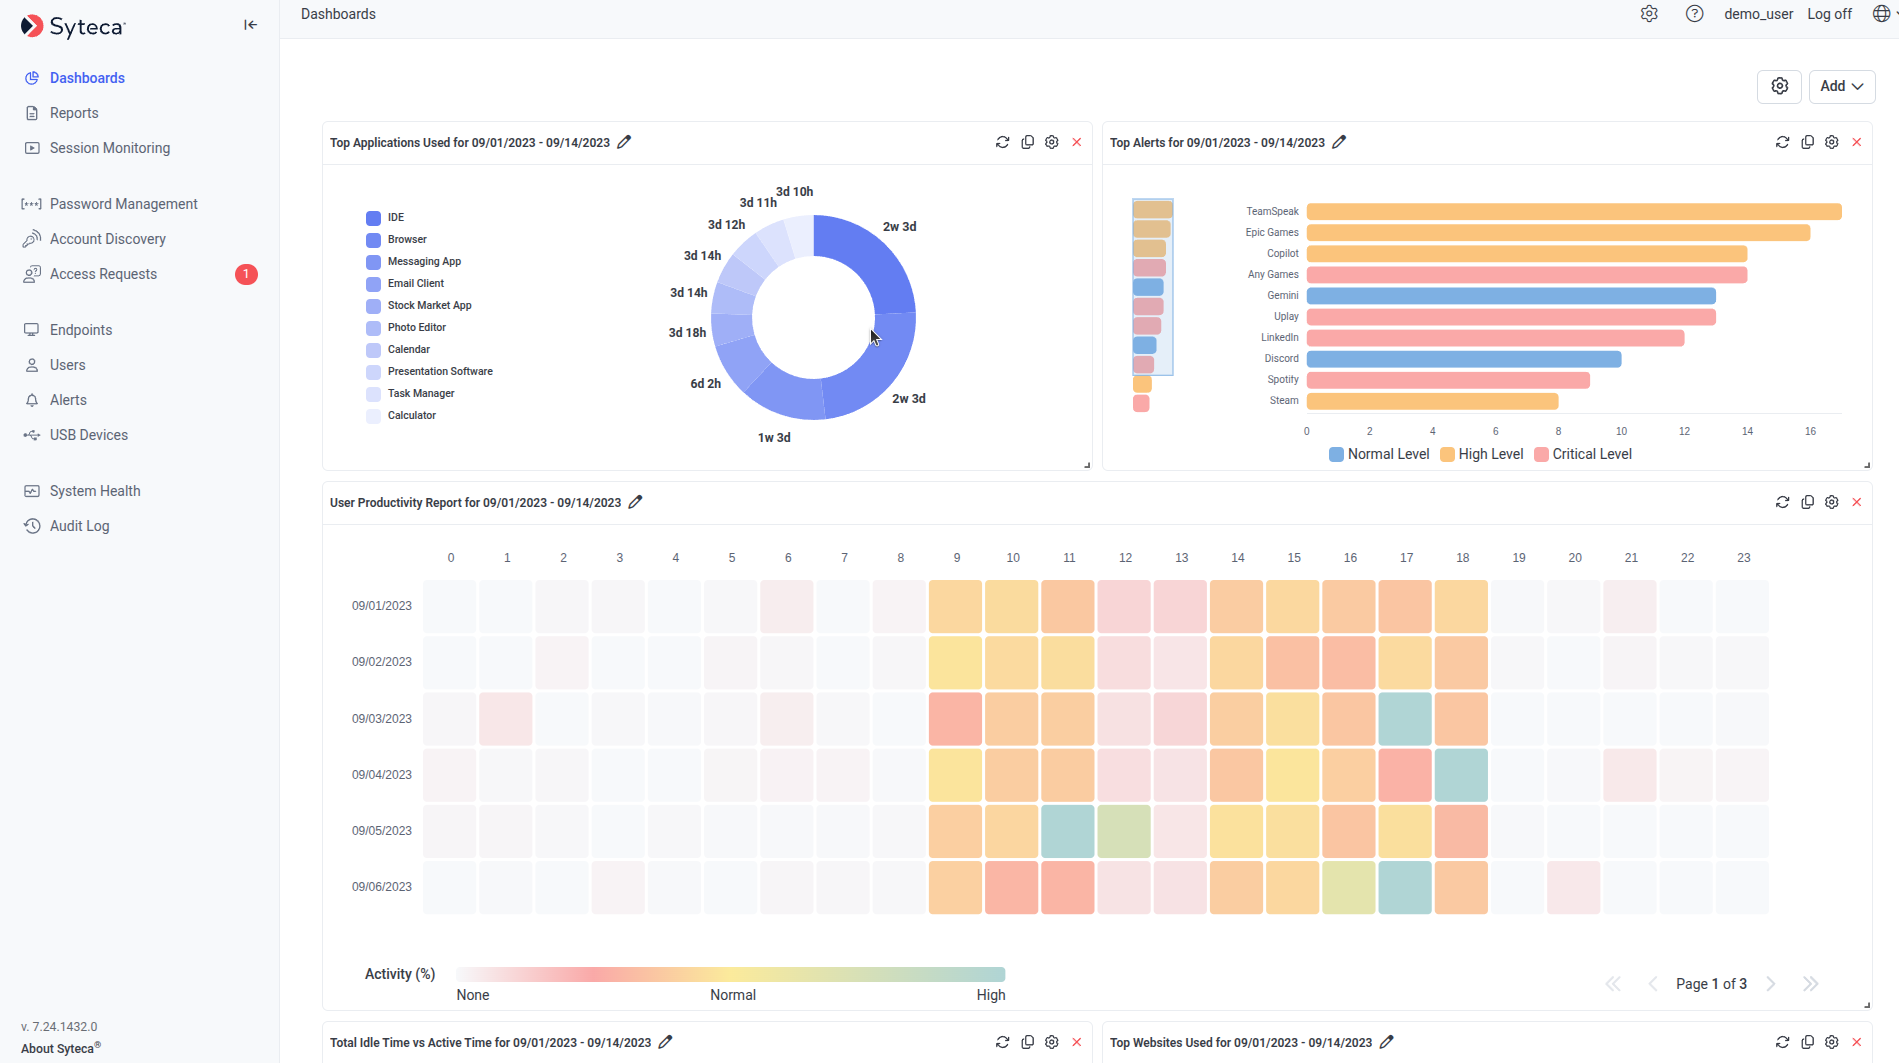Screen dimensions: 1899x1063
Task: Refresh Top Websites Used widget
Action: point(1782,1042)
